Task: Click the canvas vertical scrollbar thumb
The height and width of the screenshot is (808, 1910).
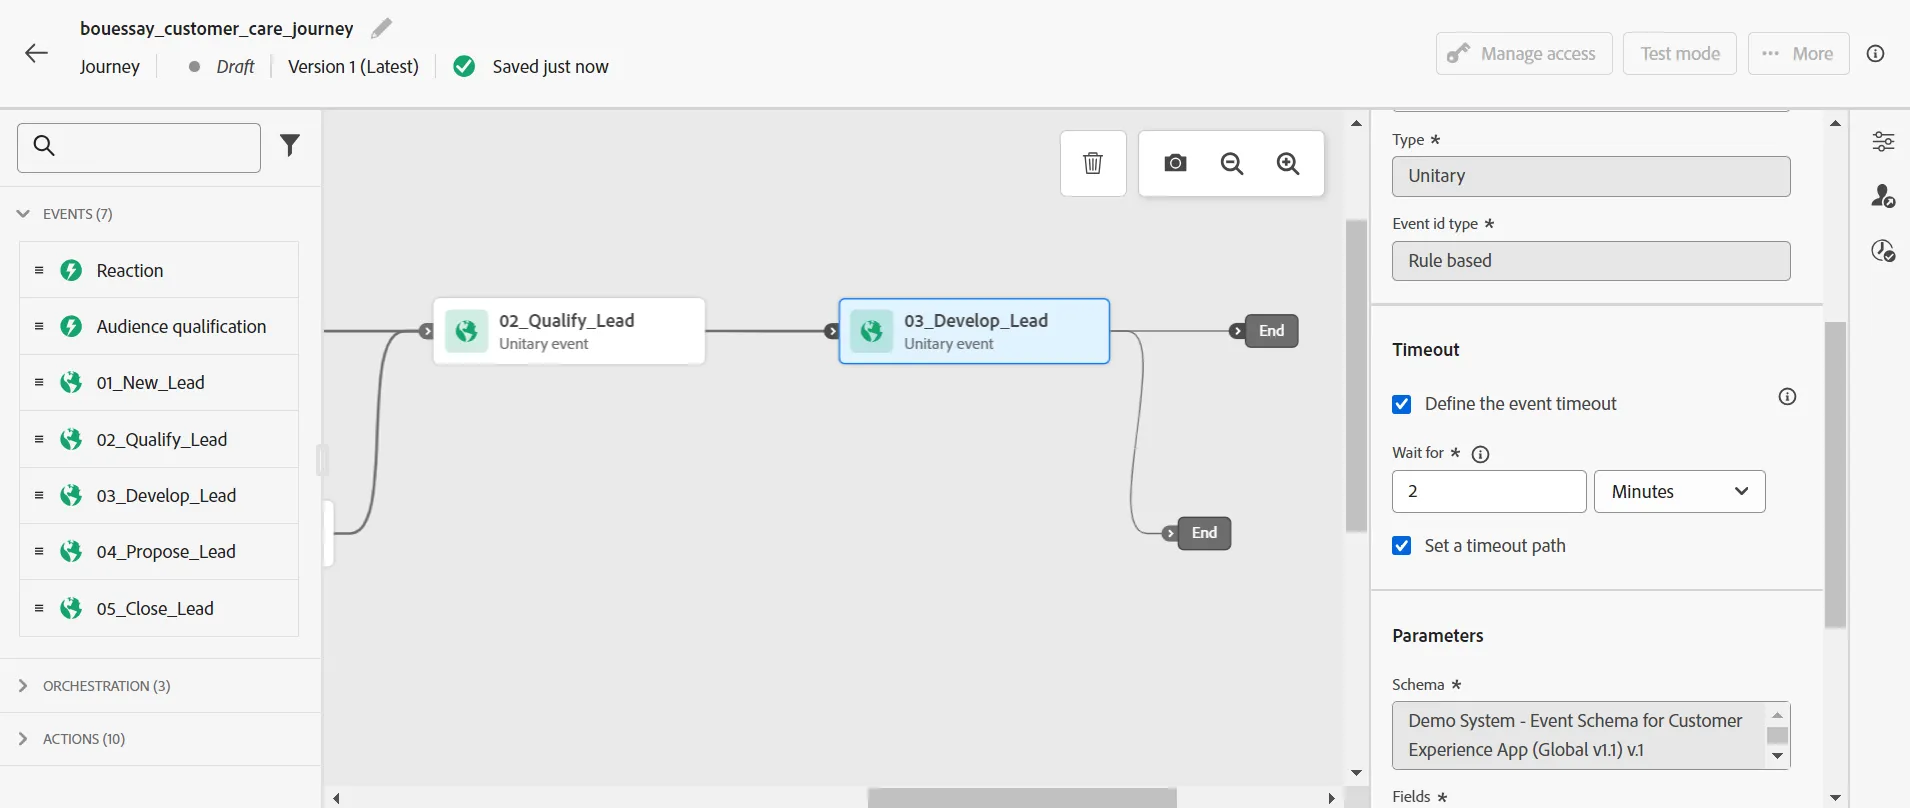Action: 1356,375
